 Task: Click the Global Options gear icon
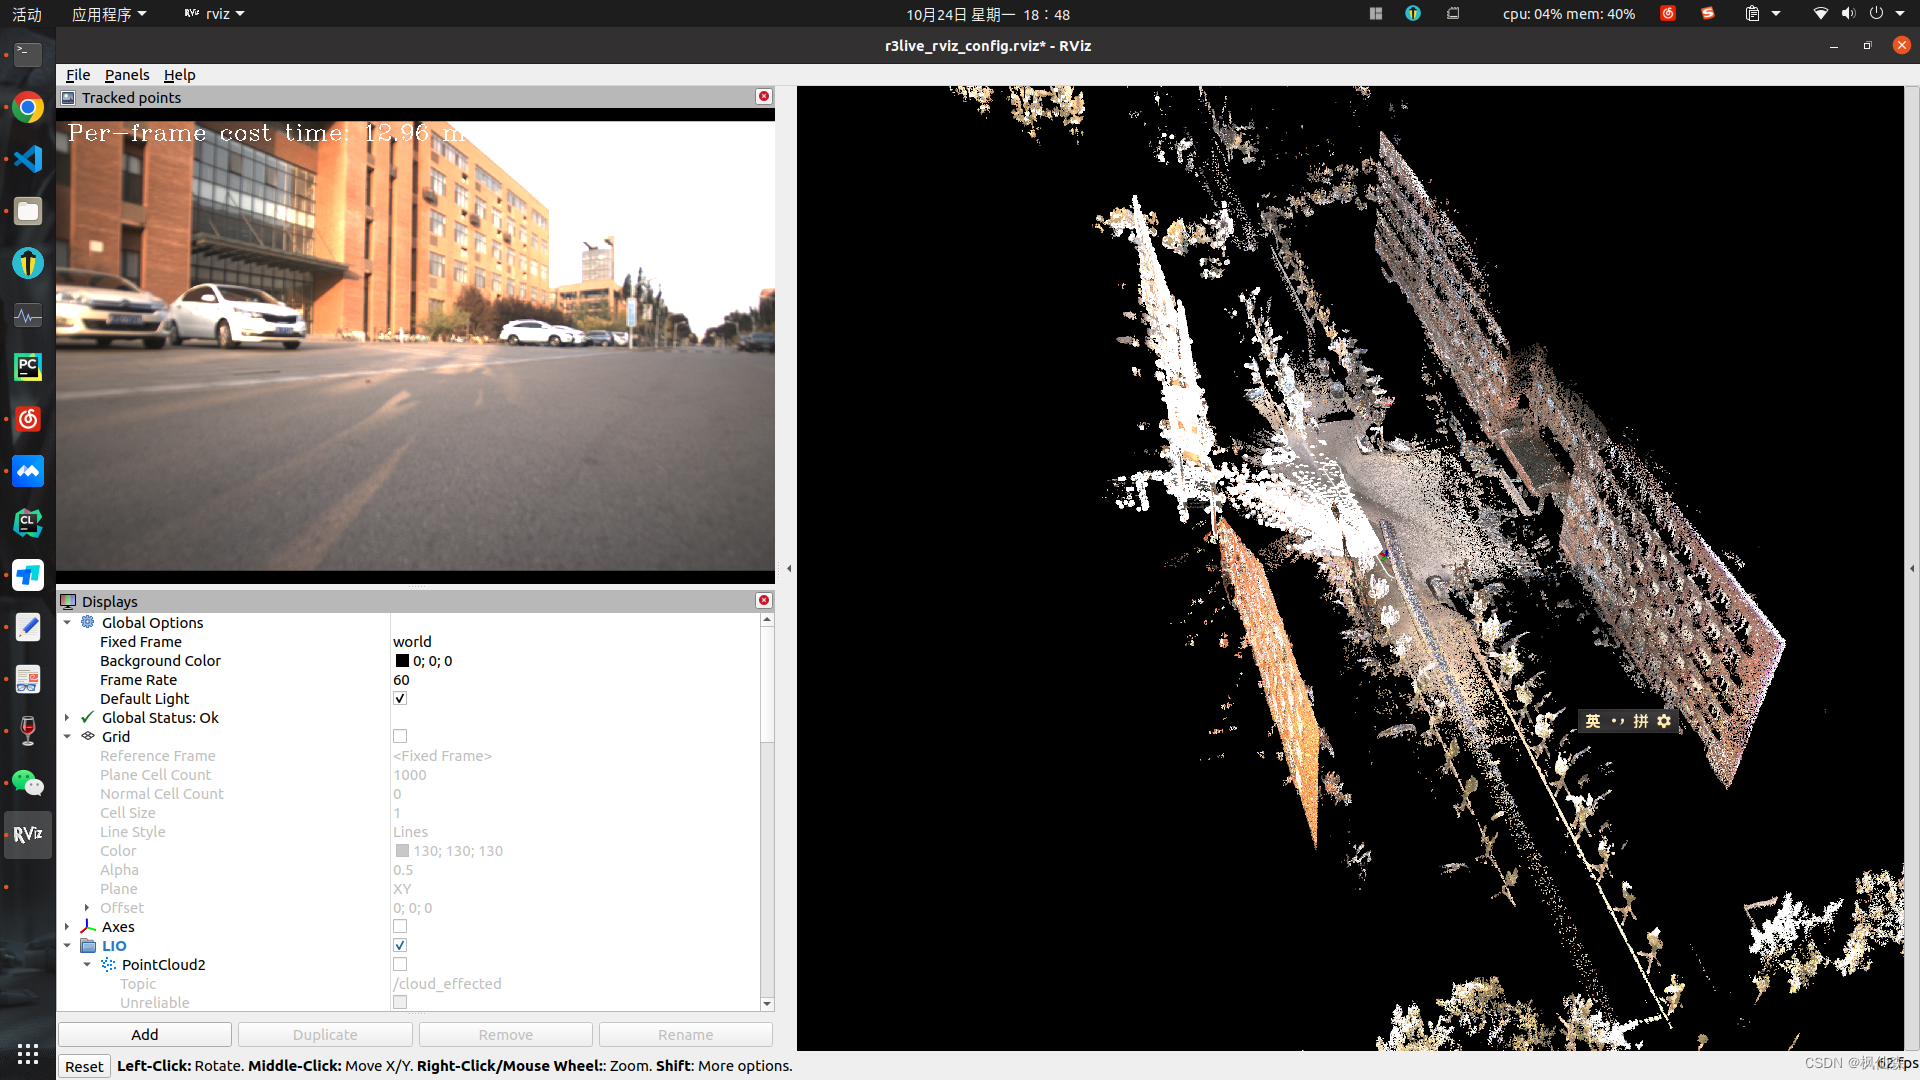pyautogui.click(x=88, y=622)
